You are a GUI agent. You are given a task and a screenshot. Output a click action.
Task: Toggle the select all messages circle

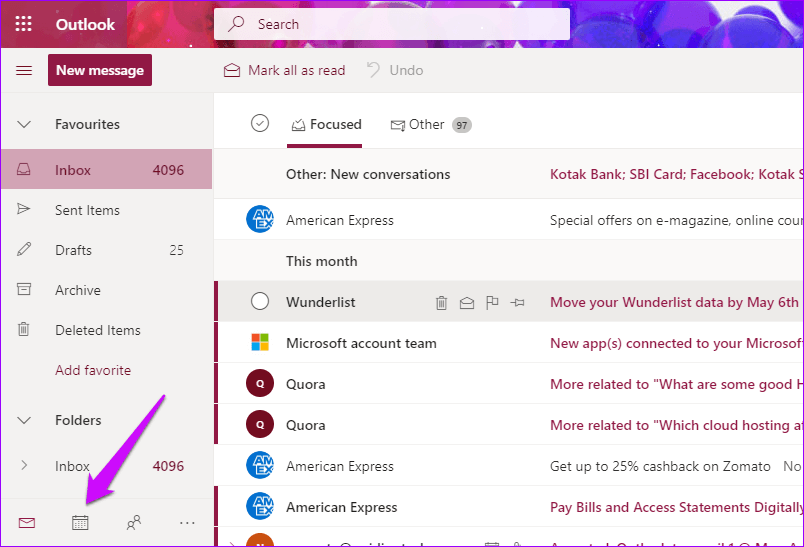[x=260, y=124]
